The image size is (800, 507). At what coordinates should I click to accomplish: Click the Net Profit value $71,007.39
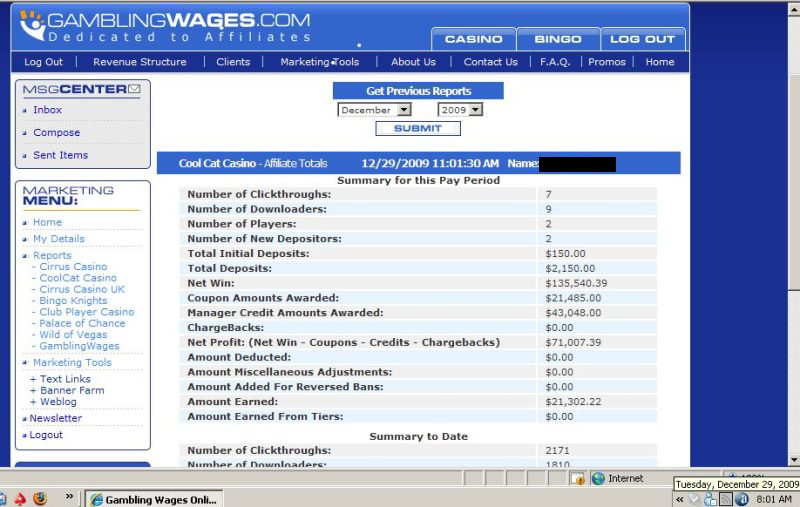coord(573,342)
